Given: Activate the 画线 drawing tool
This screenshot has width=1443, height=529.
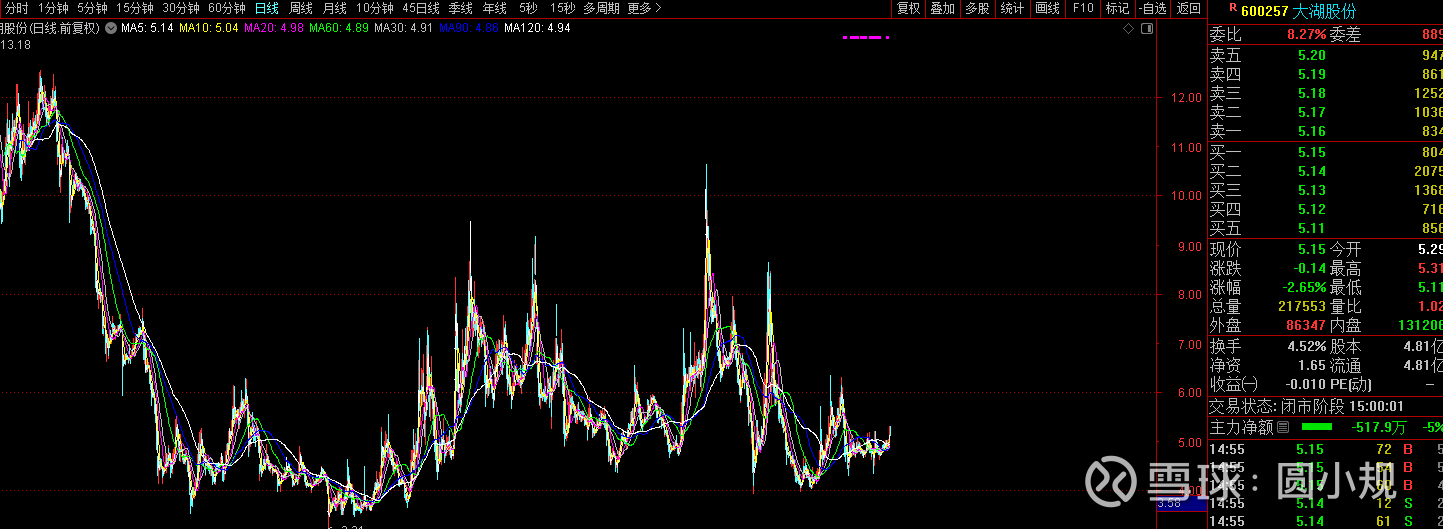Looking at the screenshot, I should (1047, 8).
